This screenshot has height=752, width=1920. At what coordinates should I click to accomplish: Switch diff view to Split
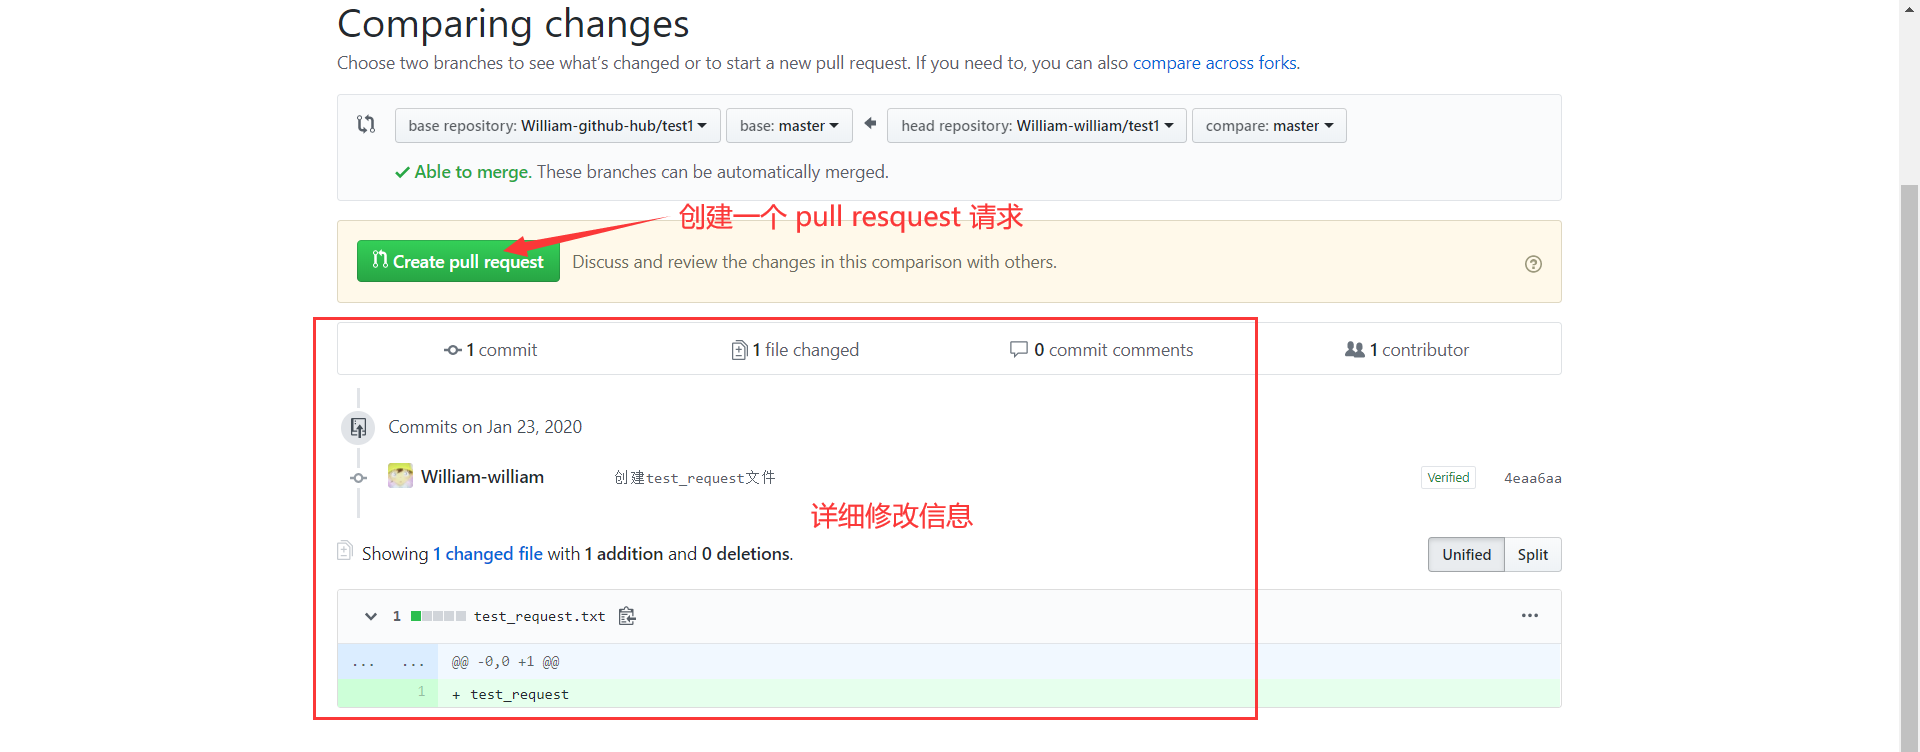pos(1533,555)
